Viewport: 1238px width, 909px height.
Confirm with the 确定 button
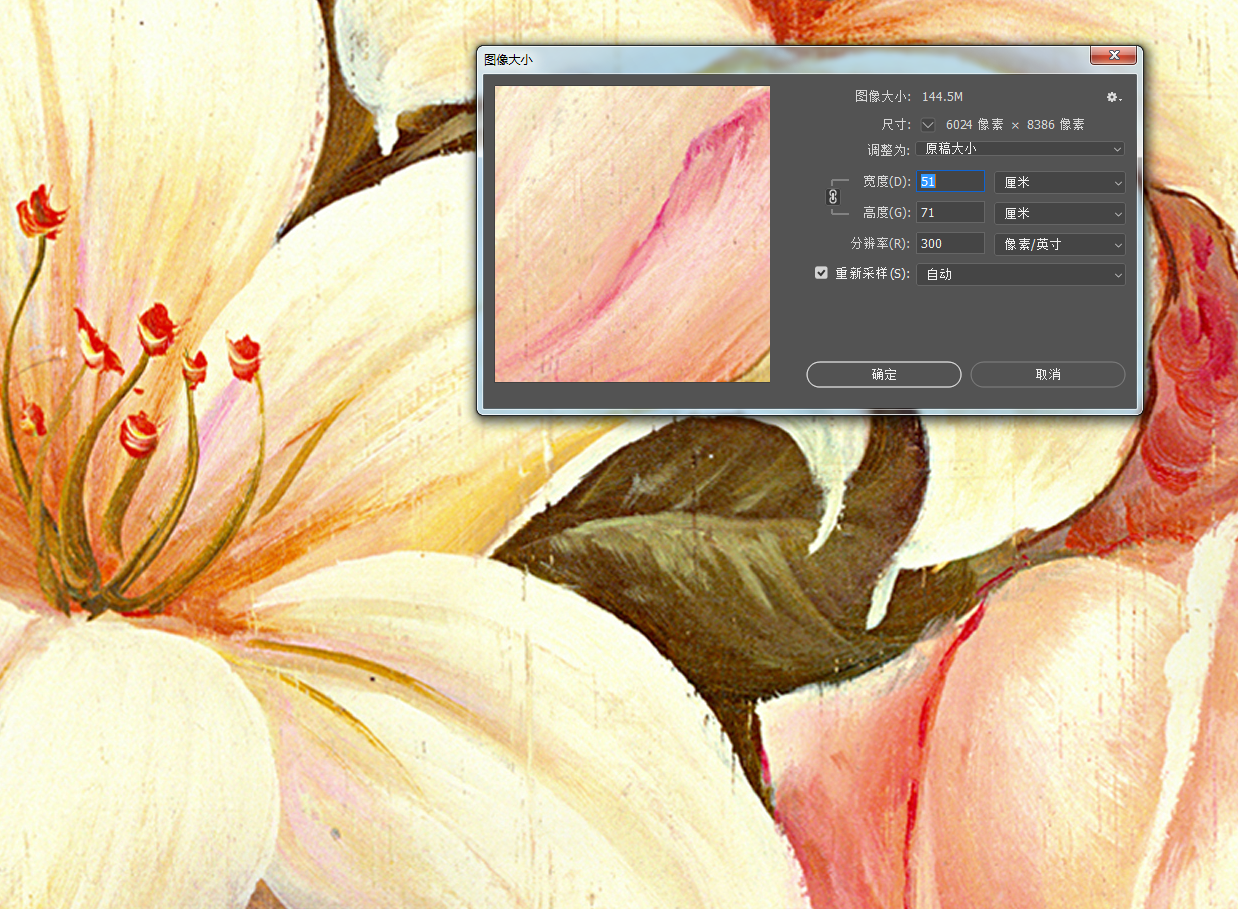(884, 375)
